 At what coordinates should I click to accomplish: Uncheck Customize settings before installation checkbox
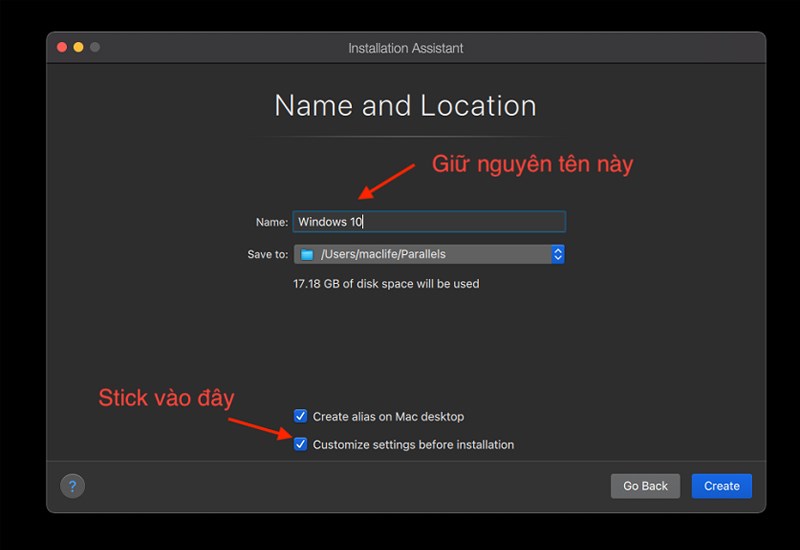pos(300,444)
